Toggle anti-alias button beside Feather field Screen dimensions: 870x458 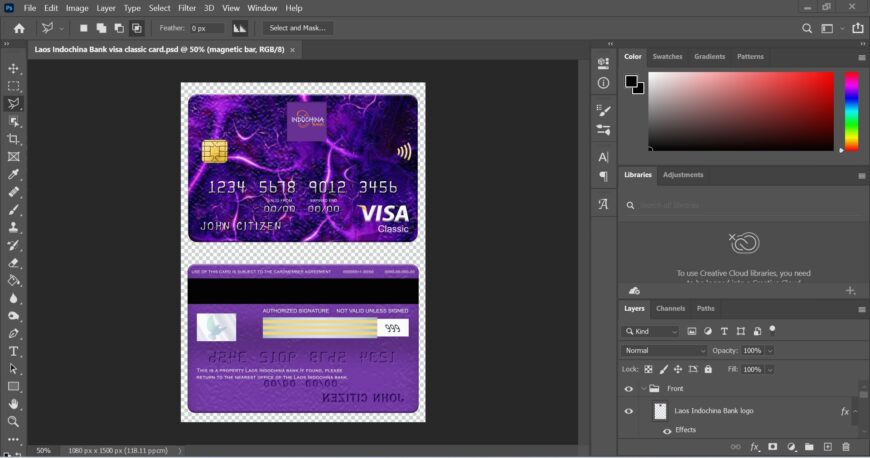coord(240,28)
